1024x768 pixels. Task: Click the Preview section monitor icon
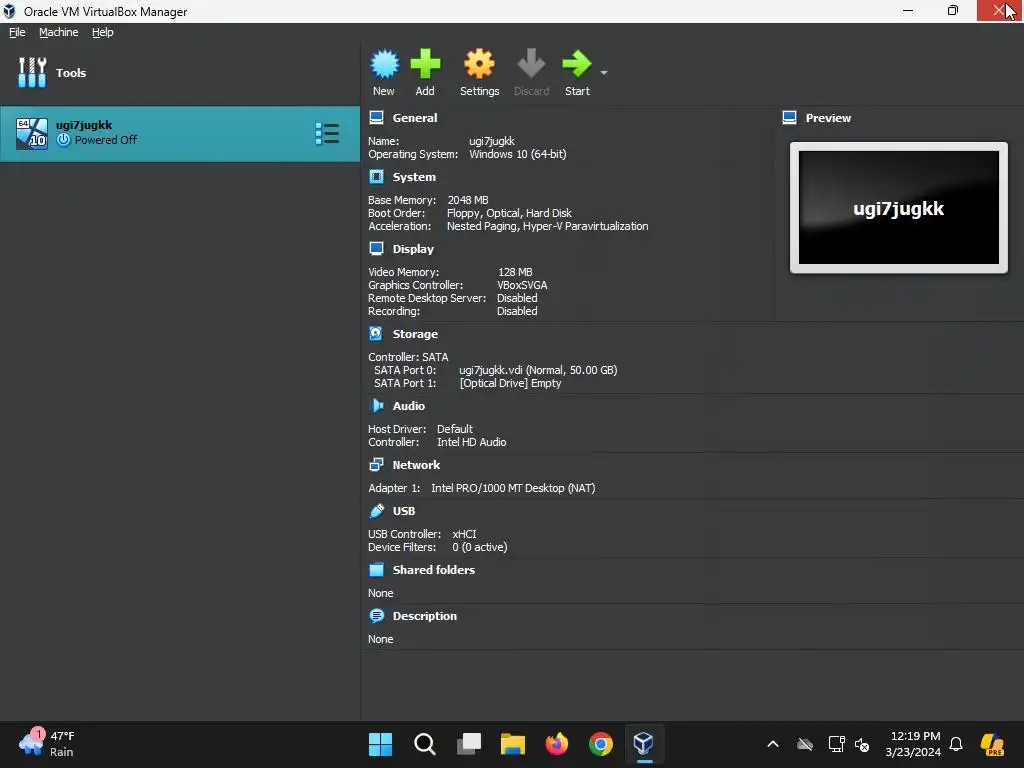(790, 118)
